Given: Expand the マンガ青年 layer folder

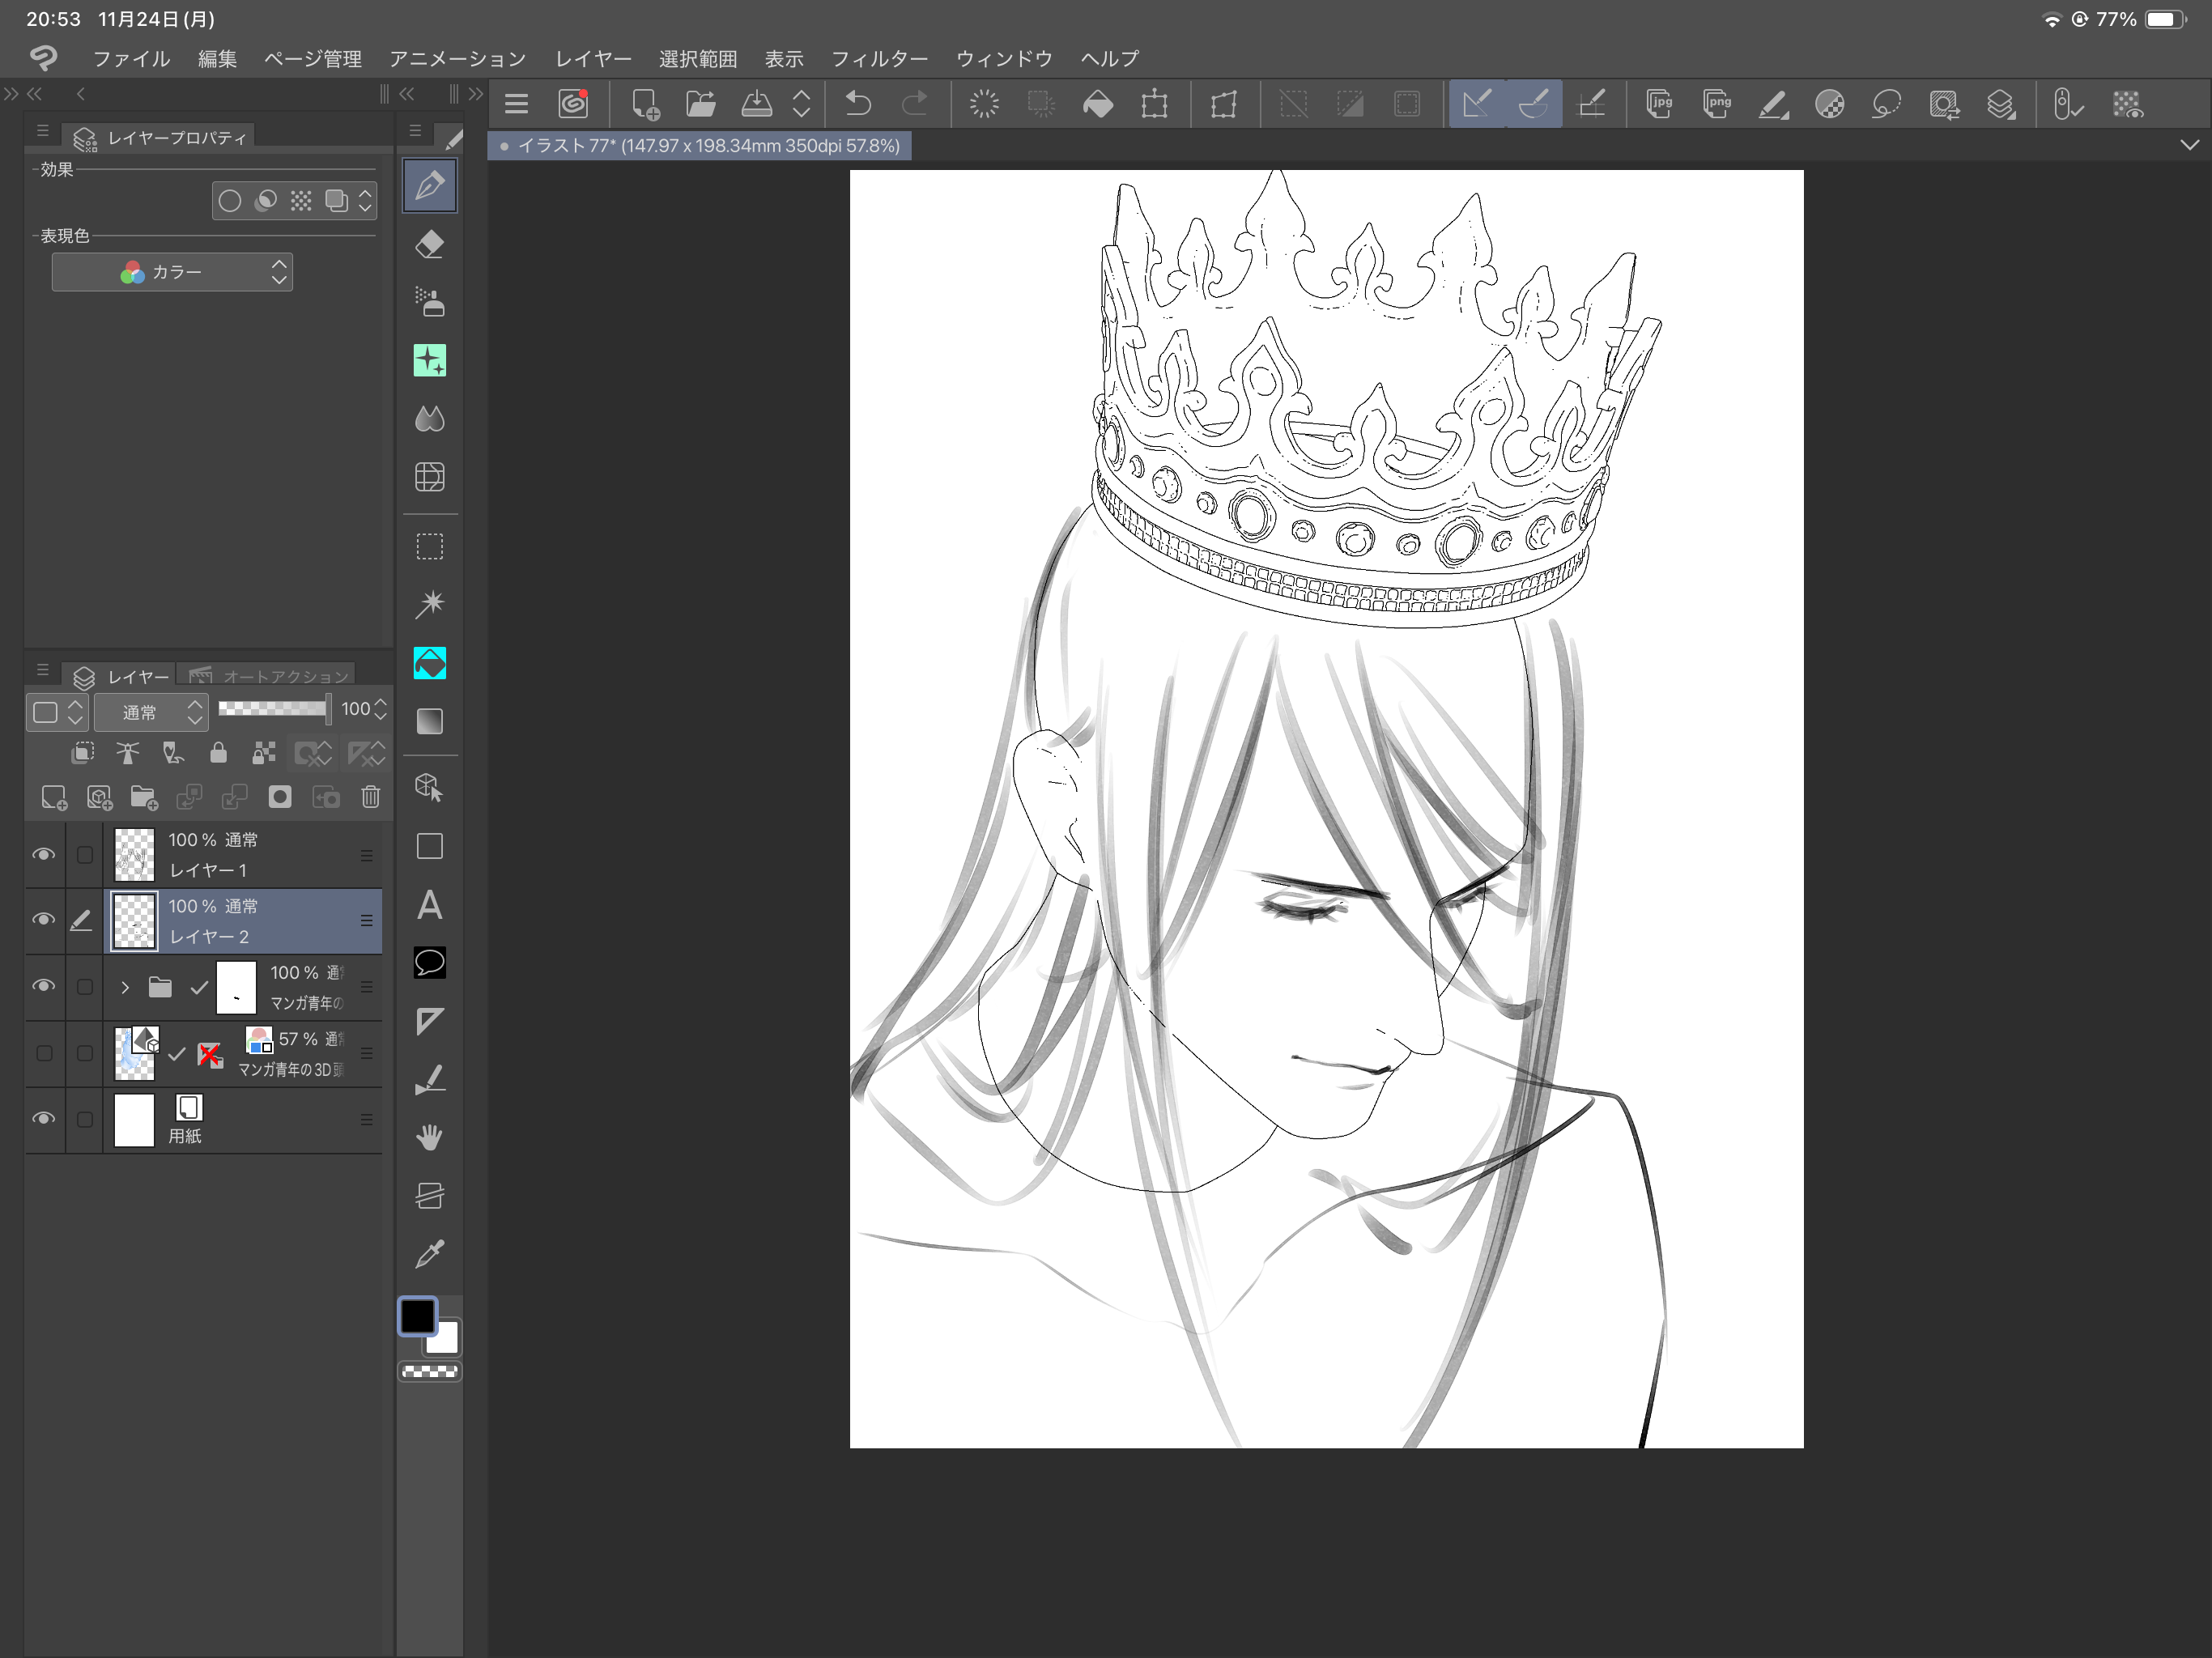Looking at the screenshot, I should coord(125,987).
